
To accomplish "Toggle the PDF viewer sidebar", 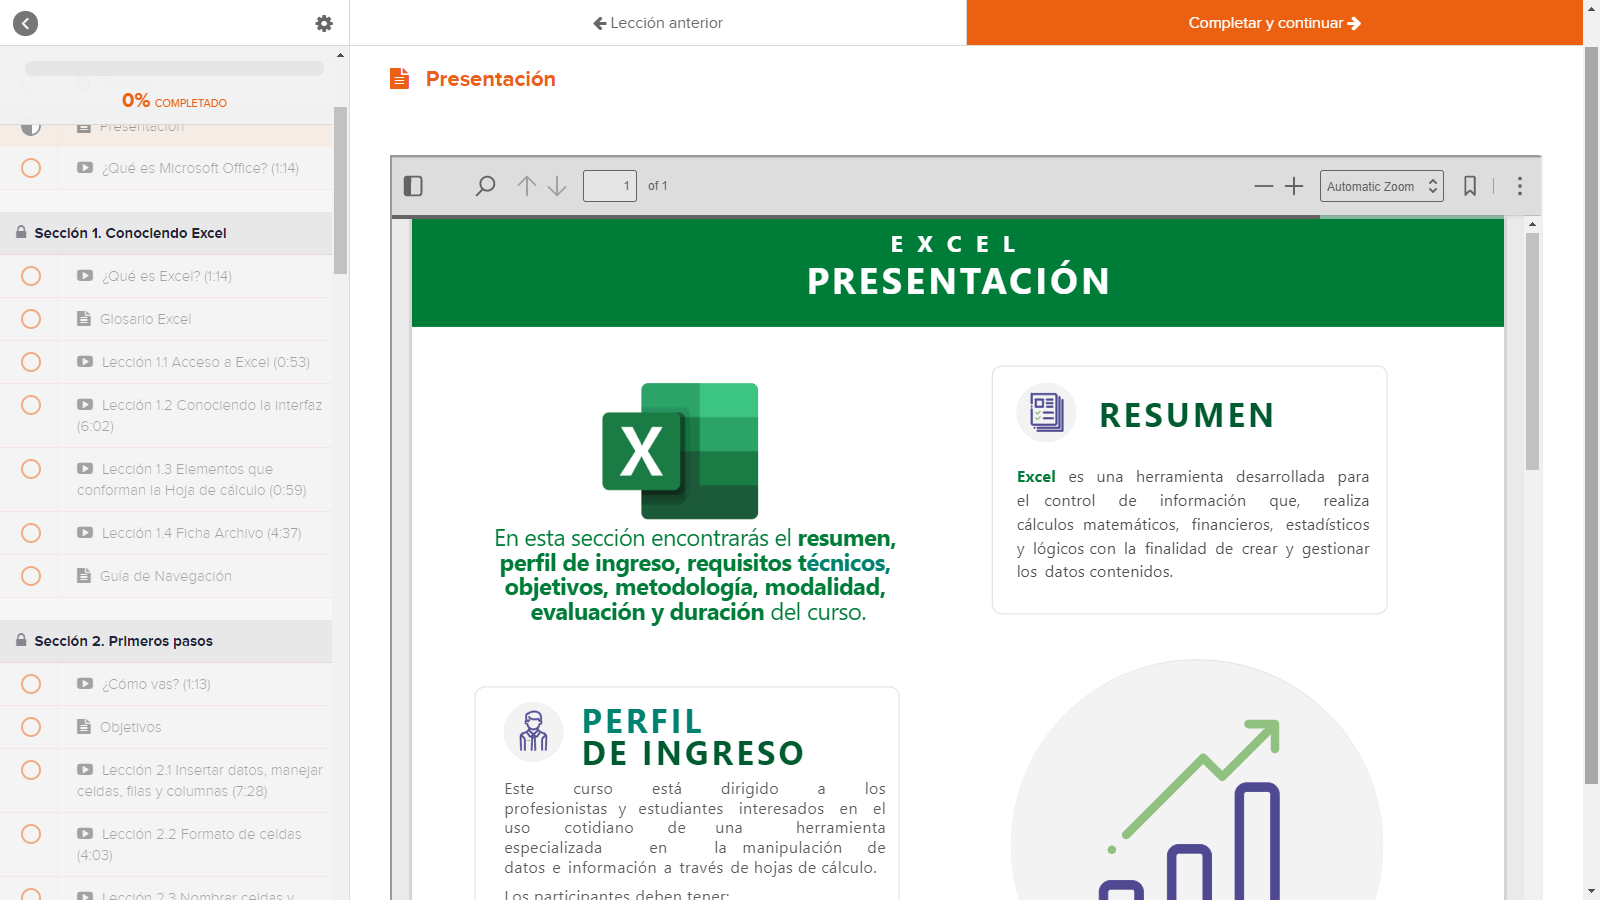I will point(413,186).
